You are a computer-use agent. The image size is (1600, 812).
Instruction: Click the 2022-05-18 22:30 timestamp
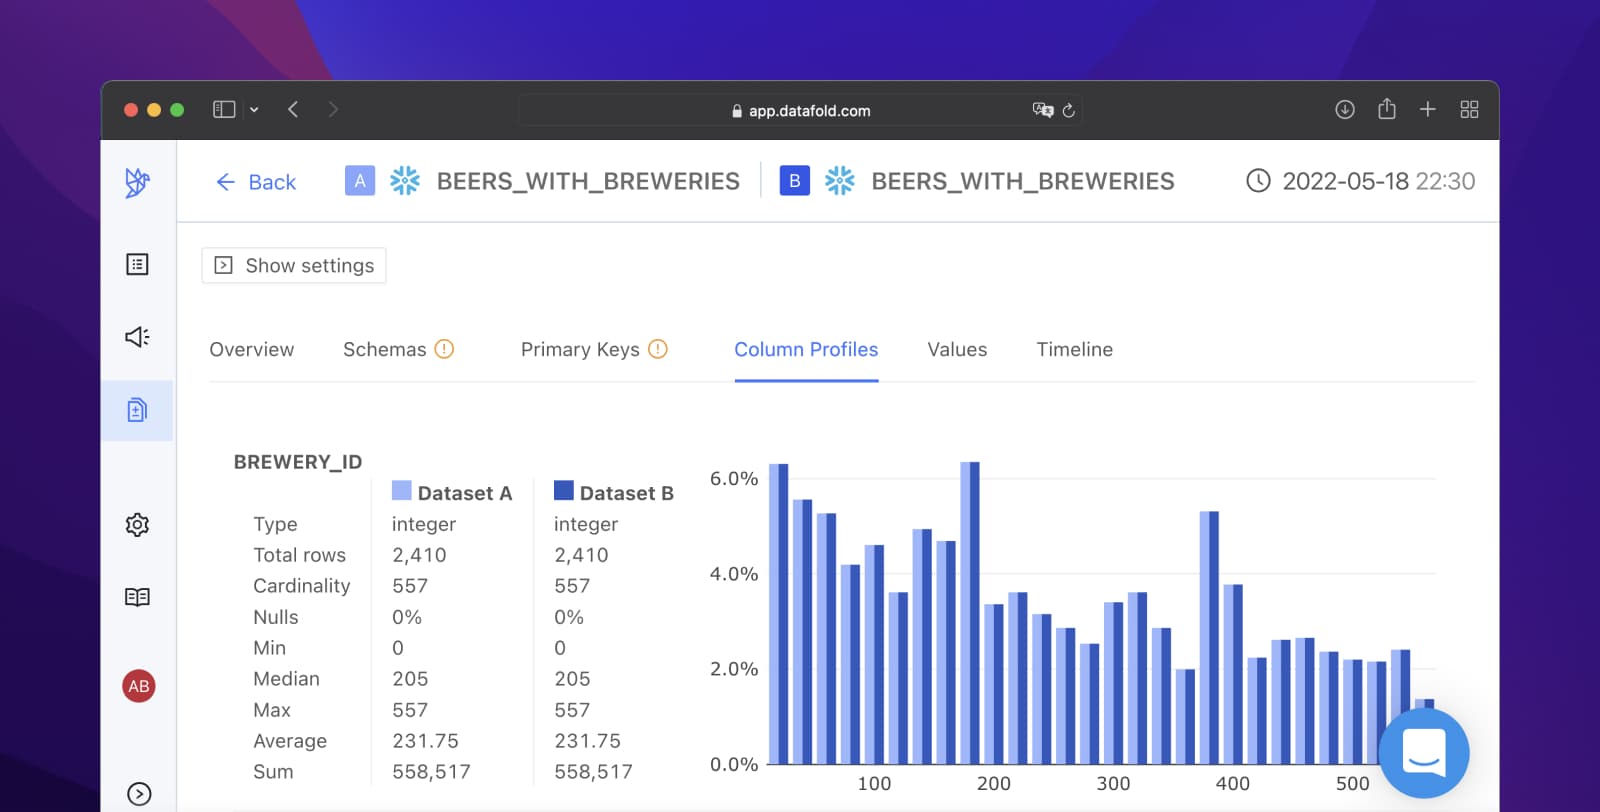(1379, 181)
